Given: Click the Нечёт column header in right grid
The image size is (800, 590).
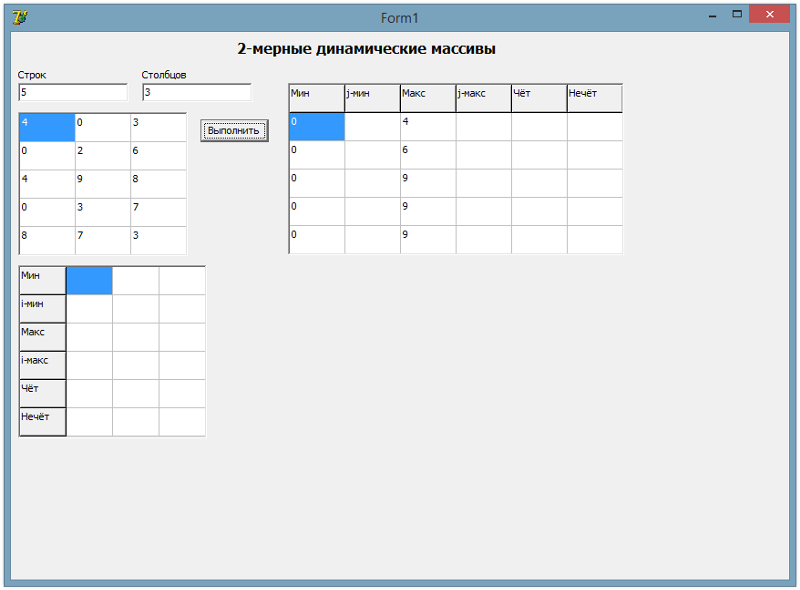Looking at the screenshot, I should (594, 98).
